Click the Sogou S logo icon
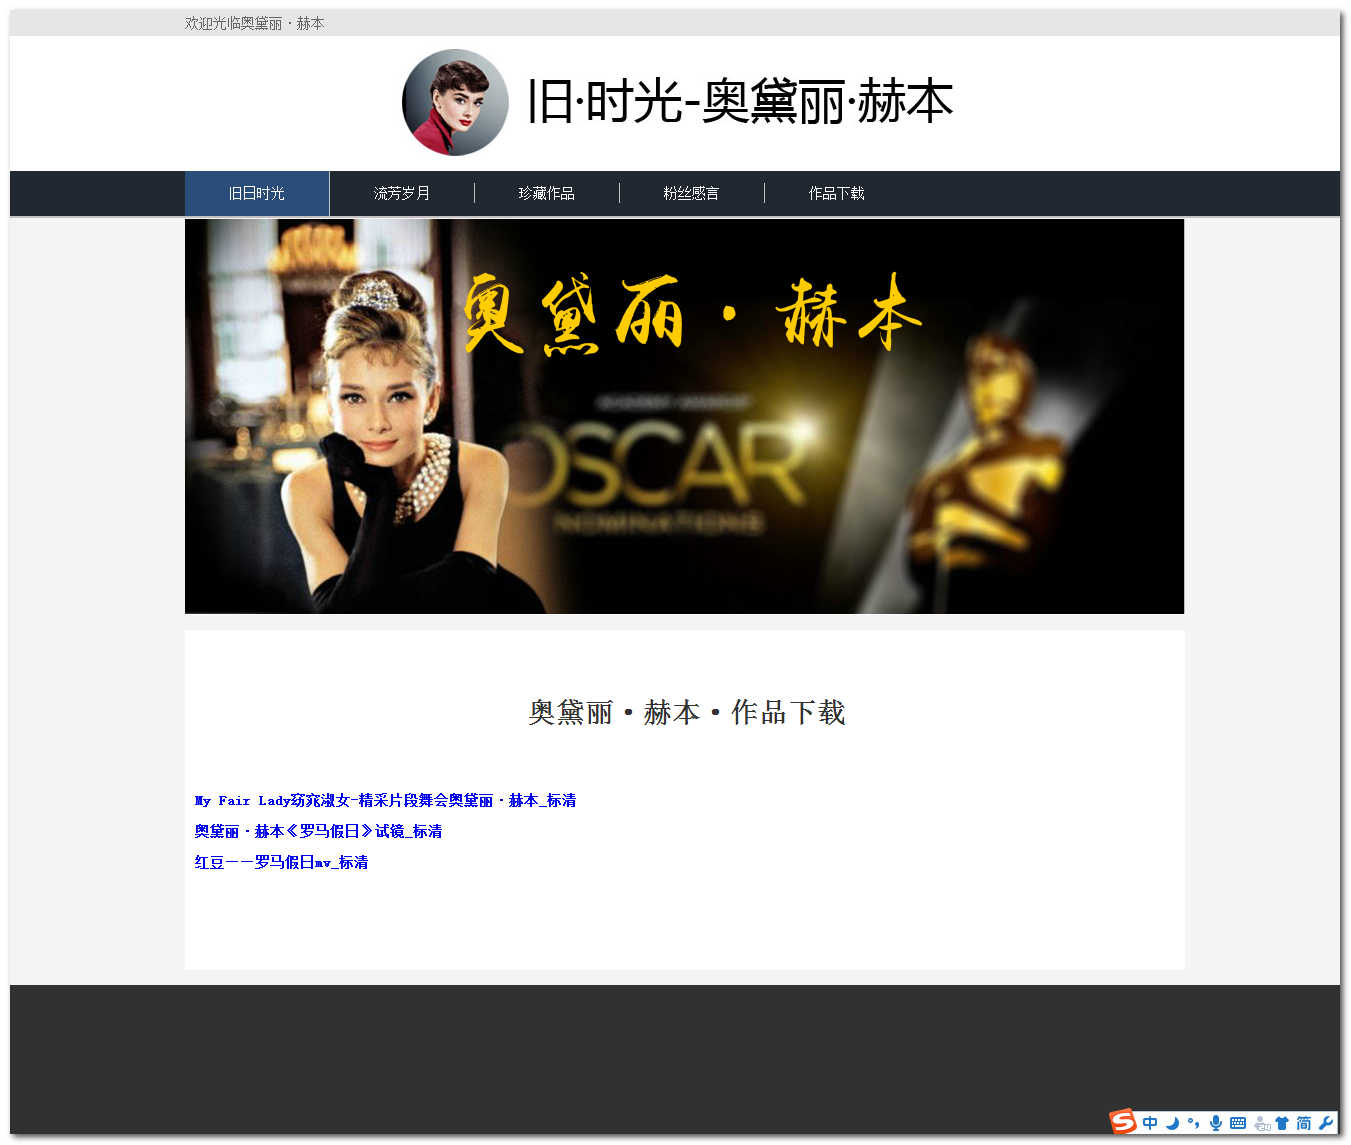 click(1123, 1121)
